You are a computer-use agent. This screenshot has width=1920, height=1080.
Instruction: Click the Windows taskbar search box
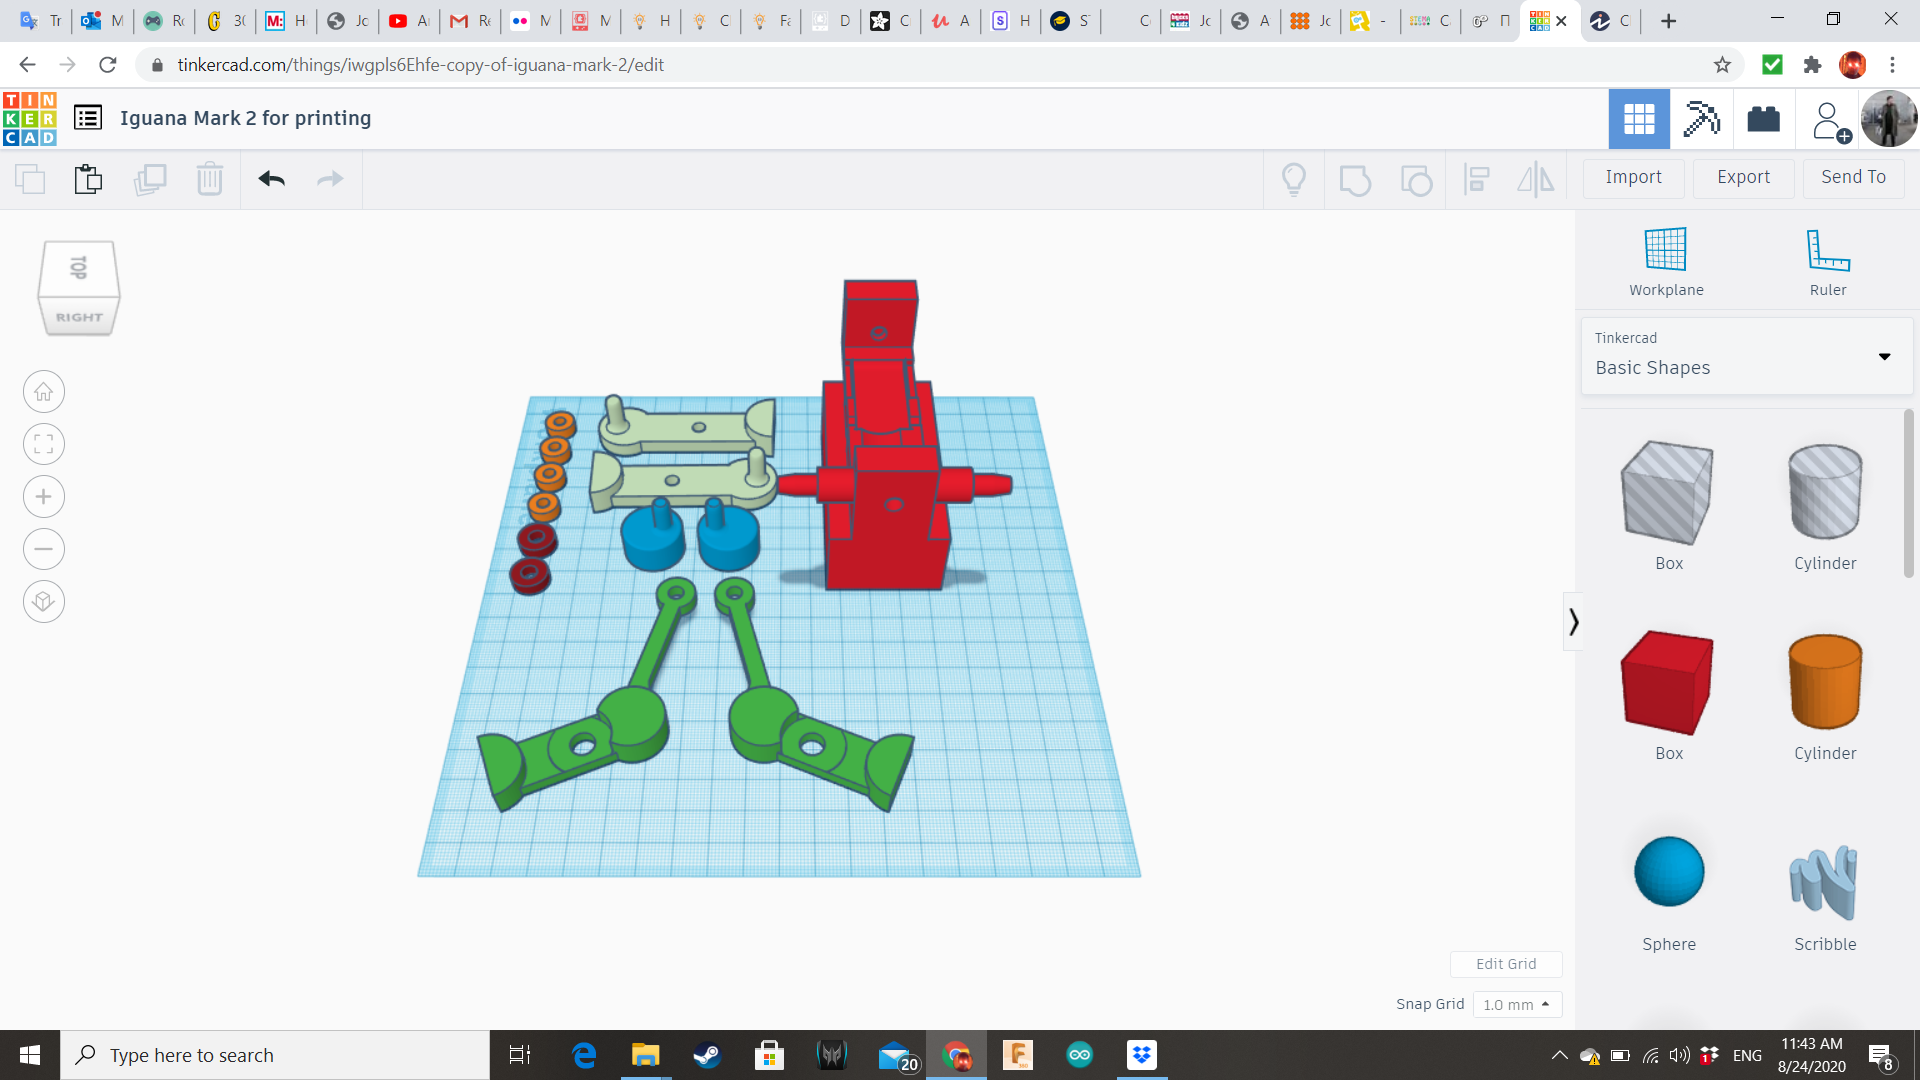275,1055
